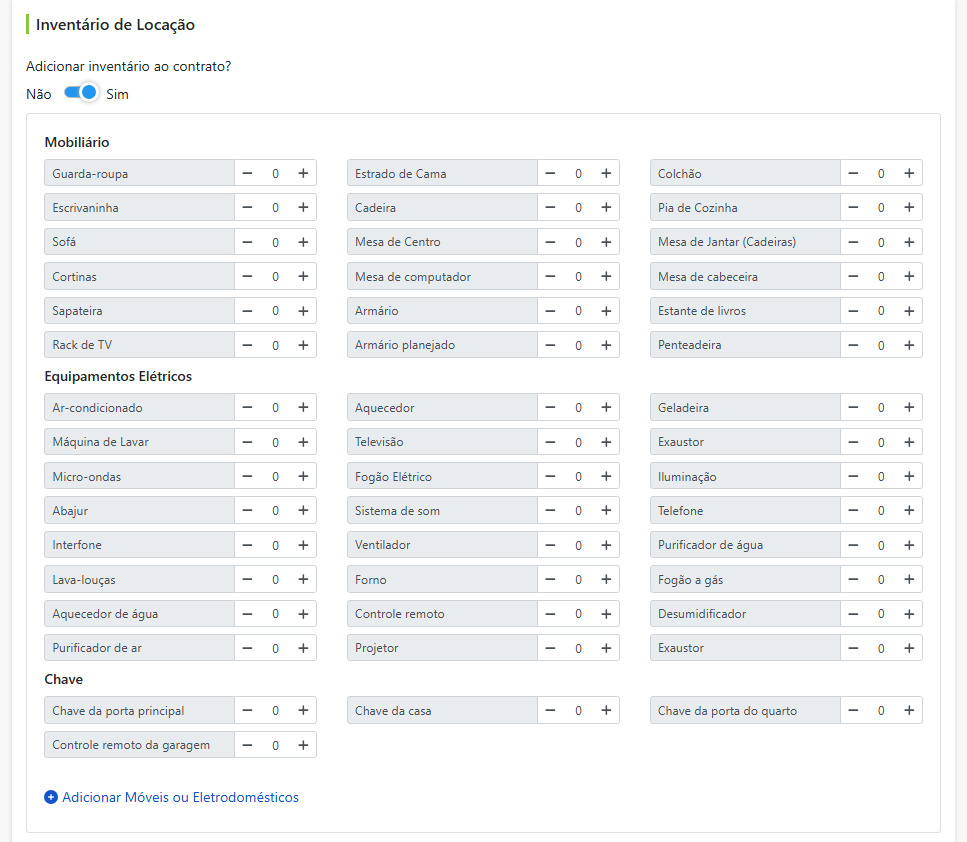Screen dimensions: 967x842
Task: Select the Sim option label
Action: pyautogui.click(x=117, y=94)
